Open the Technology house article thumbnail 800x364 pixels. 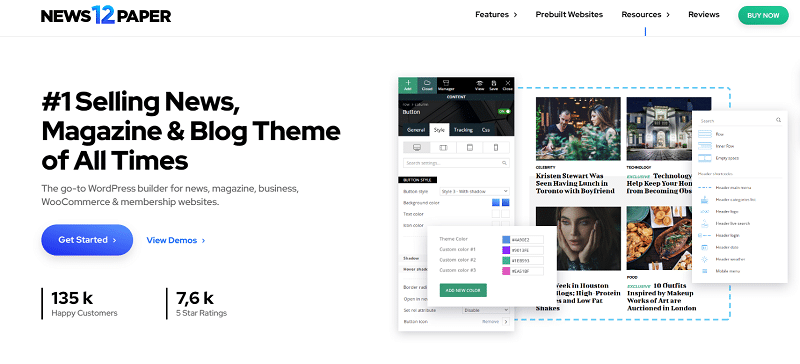point(668,129)
